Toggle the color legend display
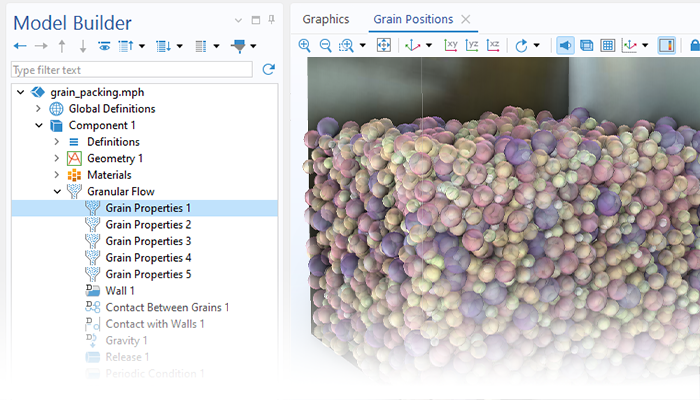 (x=667, y=45)
